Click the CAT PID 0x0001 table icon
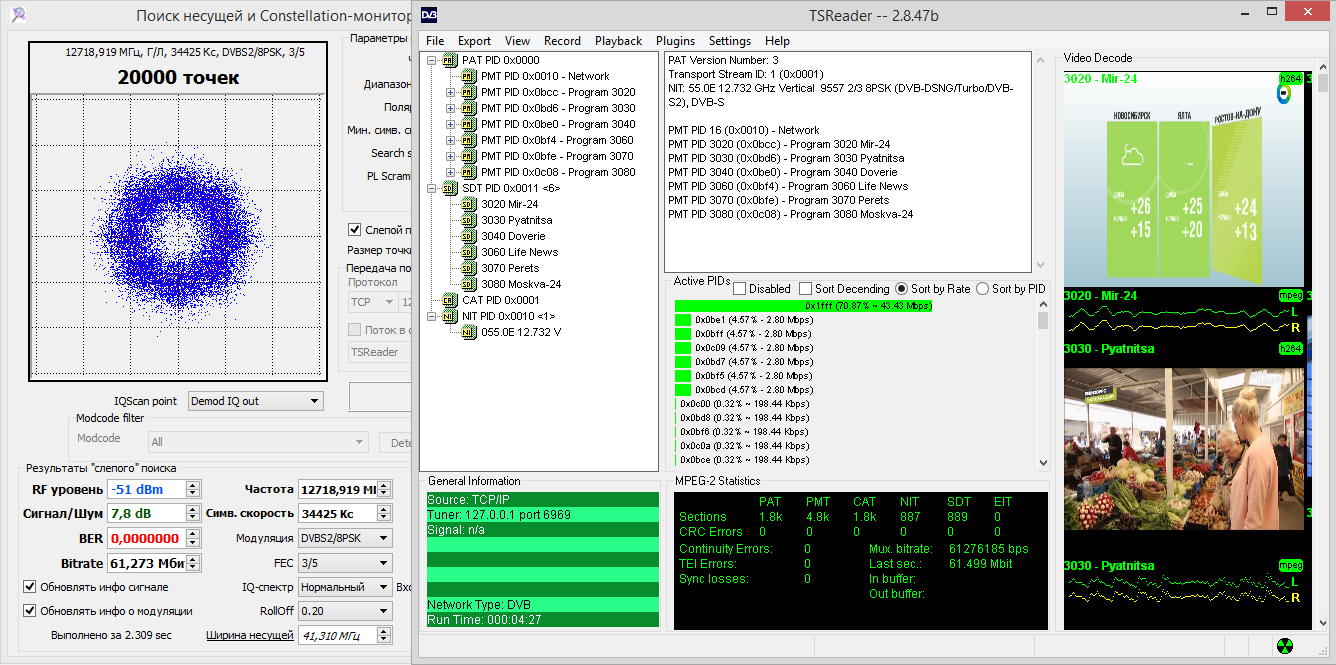This screenshot has height=665, width=1336. (x=449, y=300)
